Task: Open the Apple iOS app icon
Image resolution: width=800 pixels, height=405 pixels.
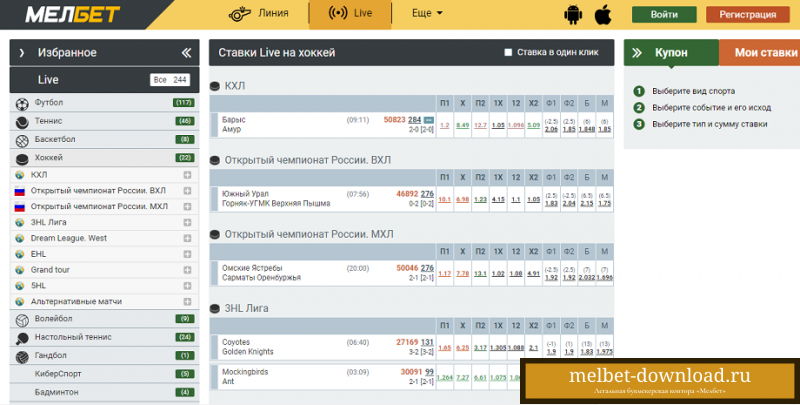Action: pyautogui.click(x=603, y=15)
